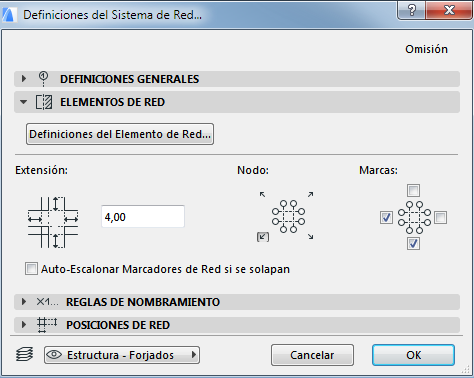Expand the Posiciones de Red section
The width and height of the screenshot is (474, 378).
tap(24, 325)
